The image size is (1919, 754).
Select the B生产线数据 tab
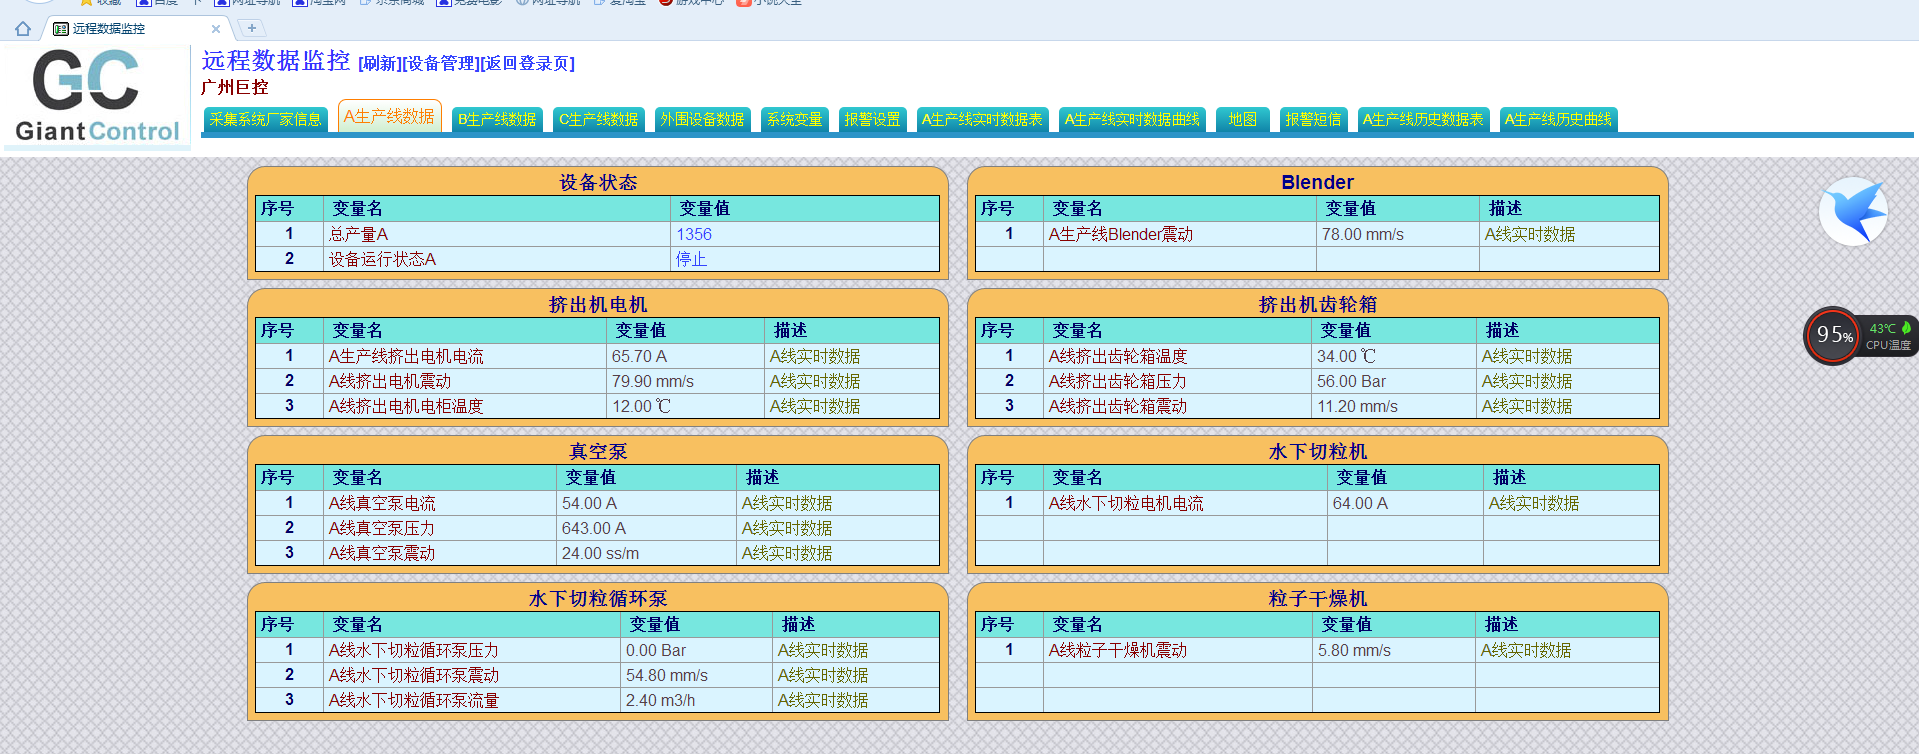[x=497, y=120]
